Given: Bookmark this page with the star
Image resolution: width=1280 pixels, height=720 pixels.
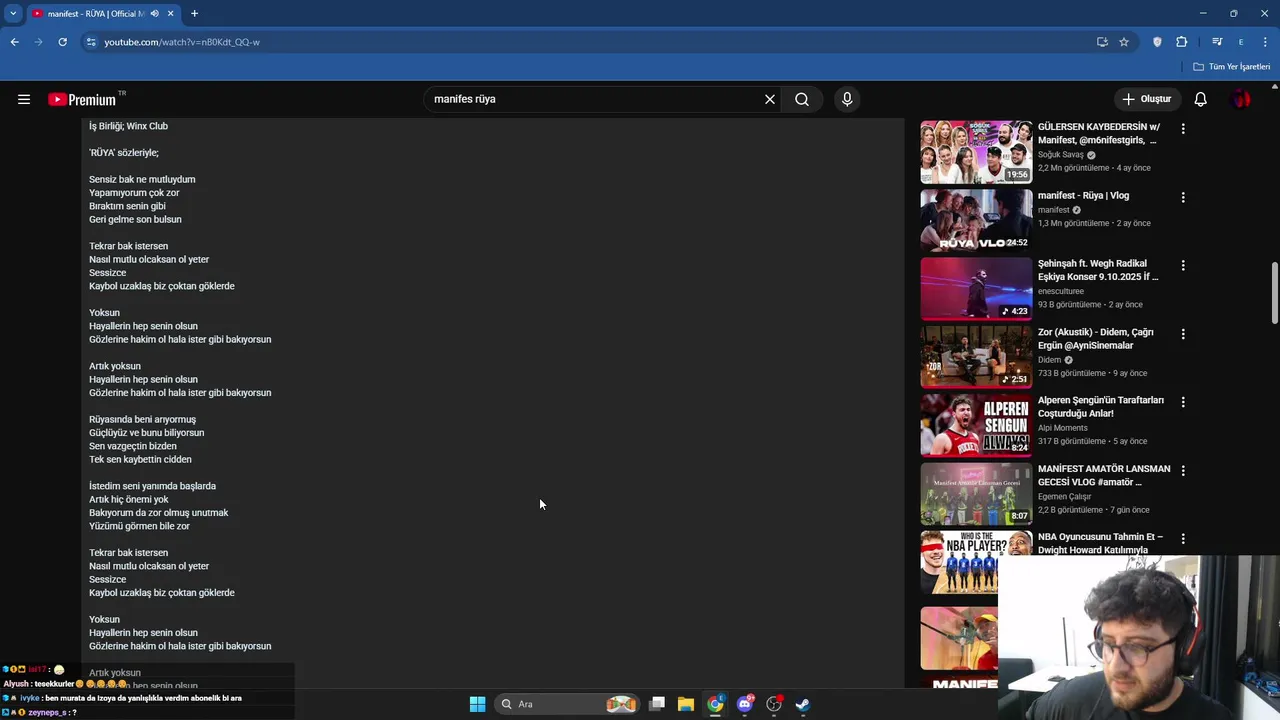Looking at the screenshot, I should (x=1124, y=42).
